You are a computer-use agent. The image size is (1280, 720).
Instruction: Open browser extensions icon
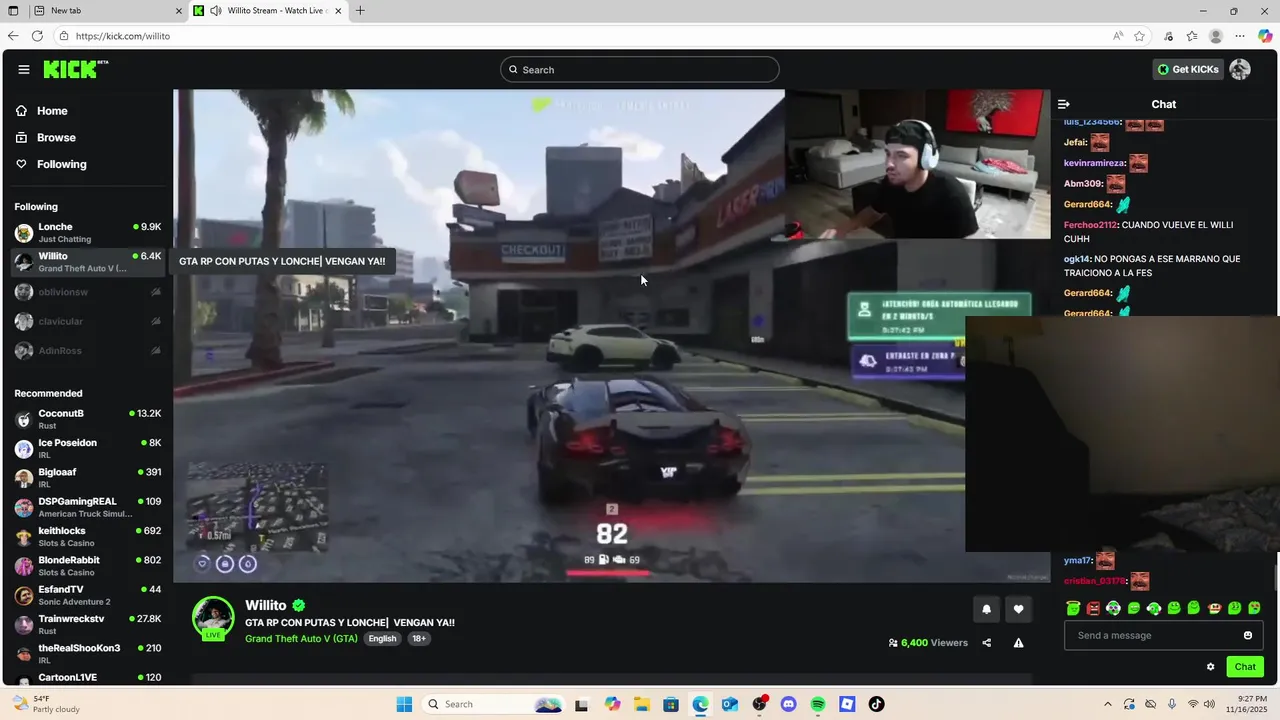coord(1168,36)
